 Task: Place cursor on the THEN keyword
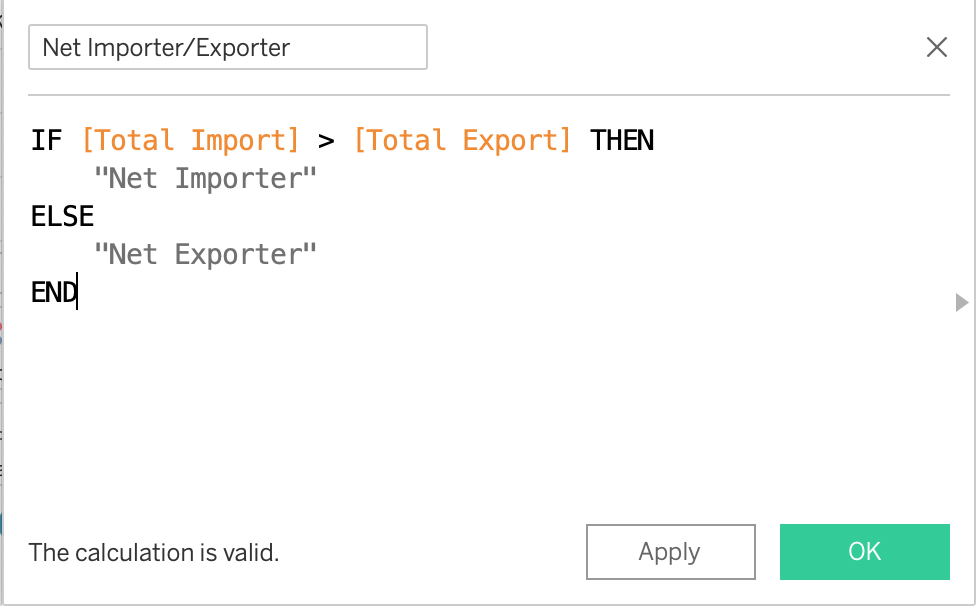pyautogui.click(x=622, y=140)
